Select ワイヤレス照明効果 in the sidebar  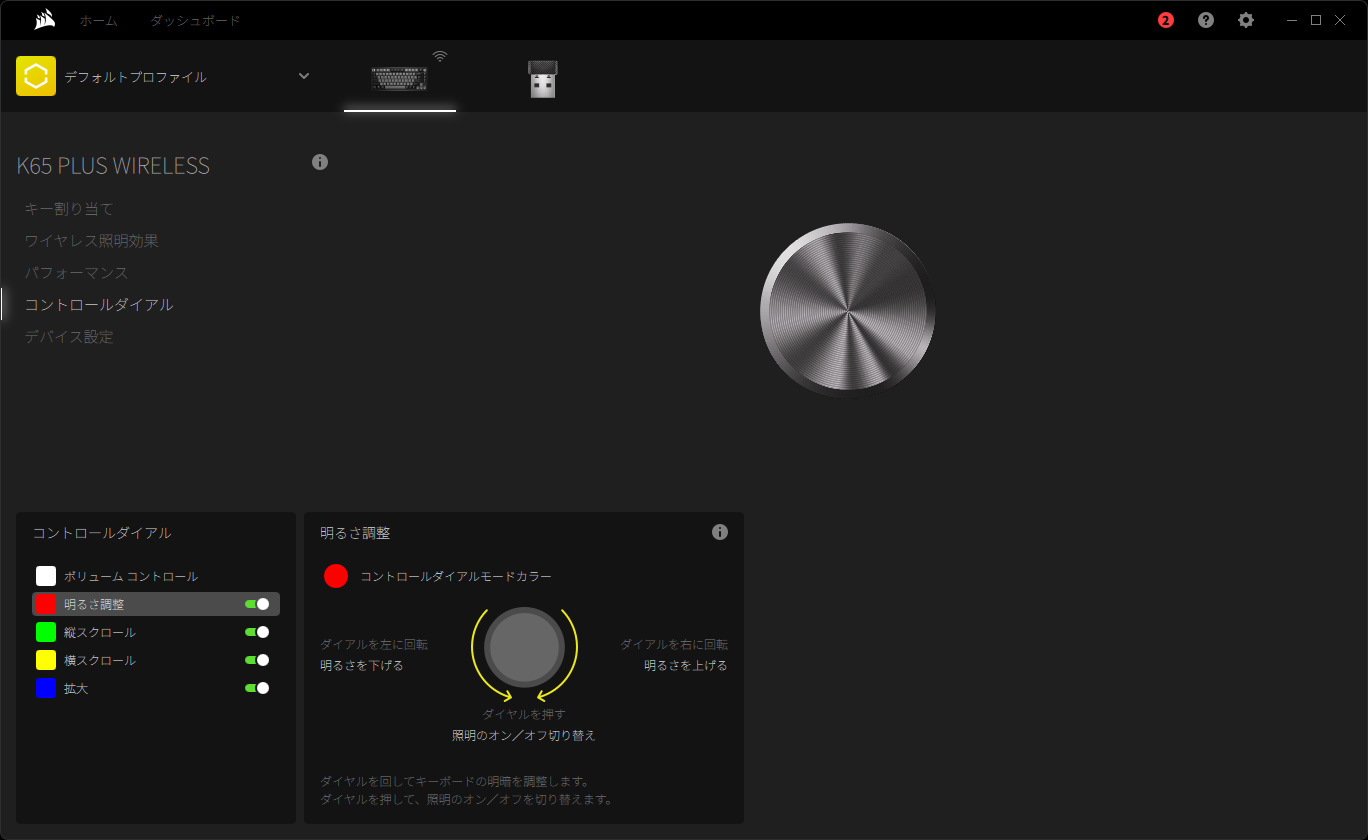point(92,241)
